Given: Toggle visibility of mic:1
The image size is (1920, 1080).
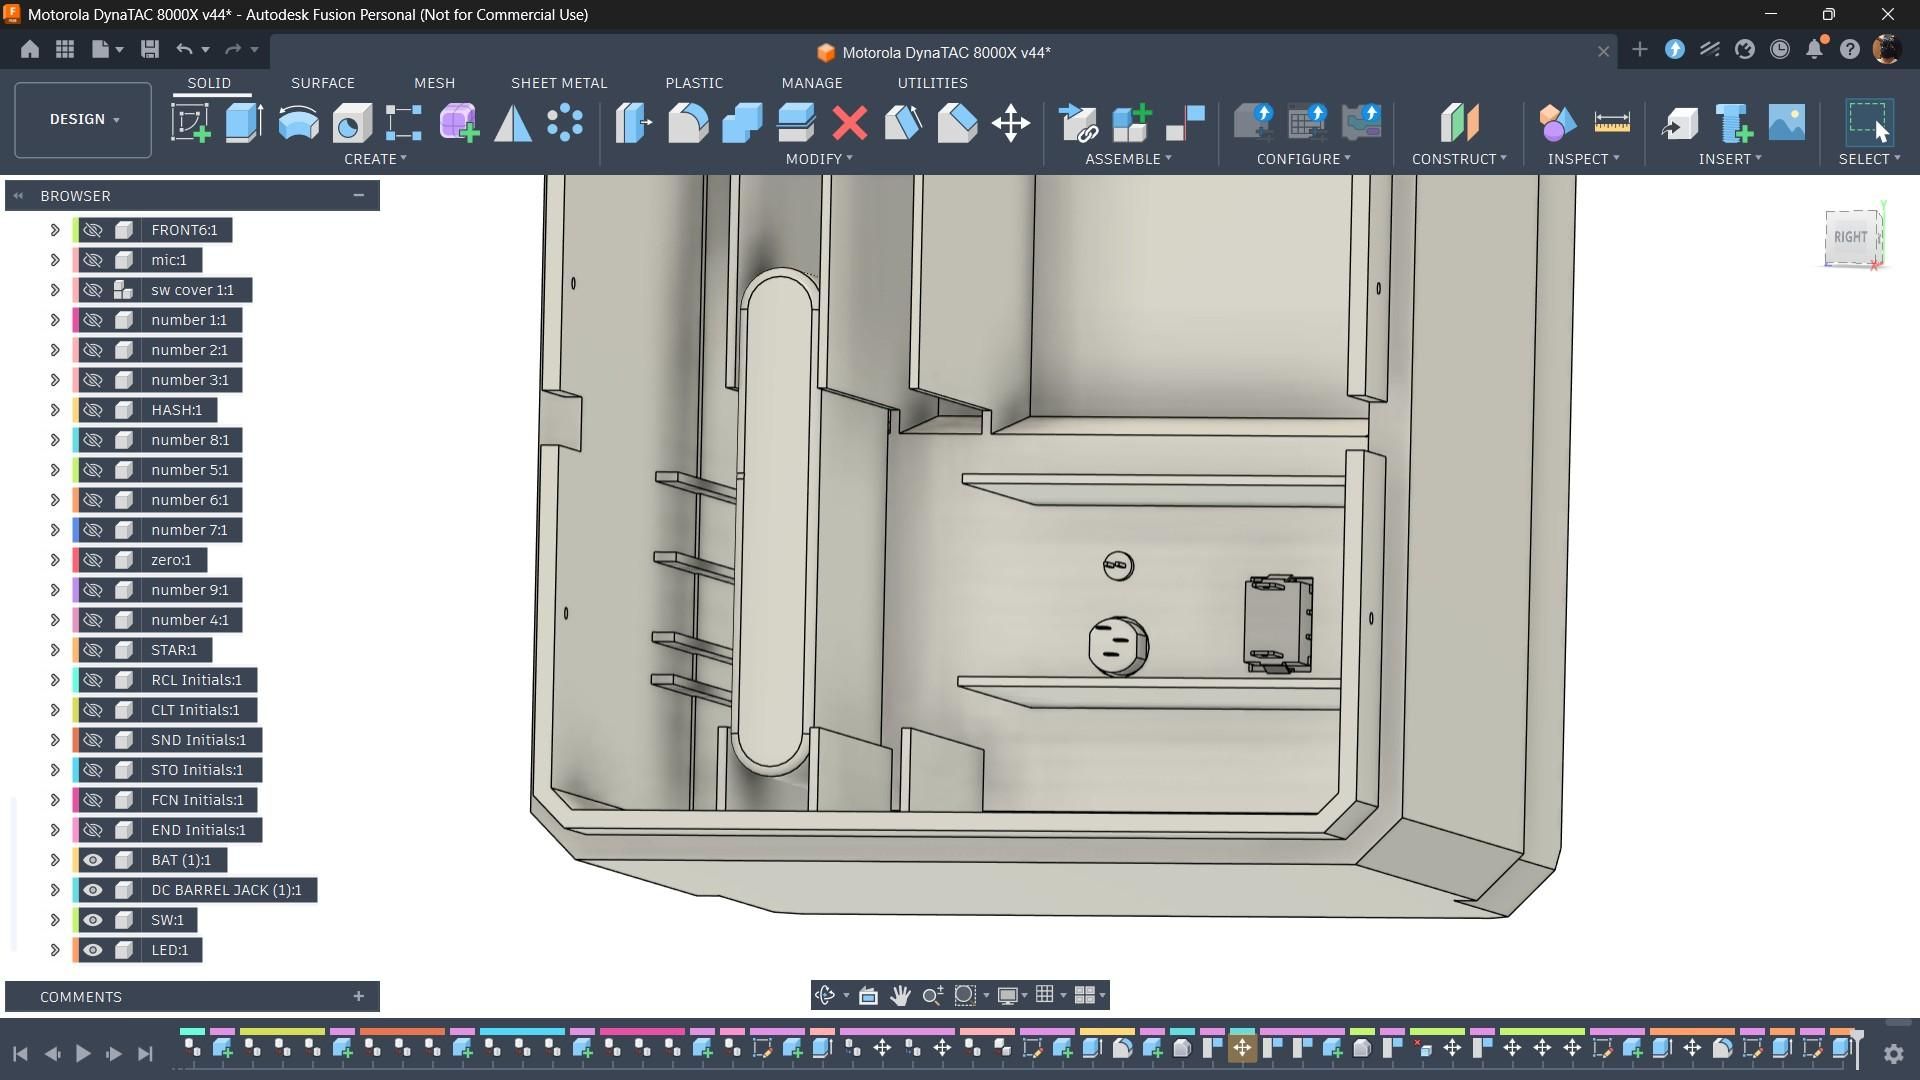Looking at the screenshot, I should pyautogui.click(x=93, y=260).
